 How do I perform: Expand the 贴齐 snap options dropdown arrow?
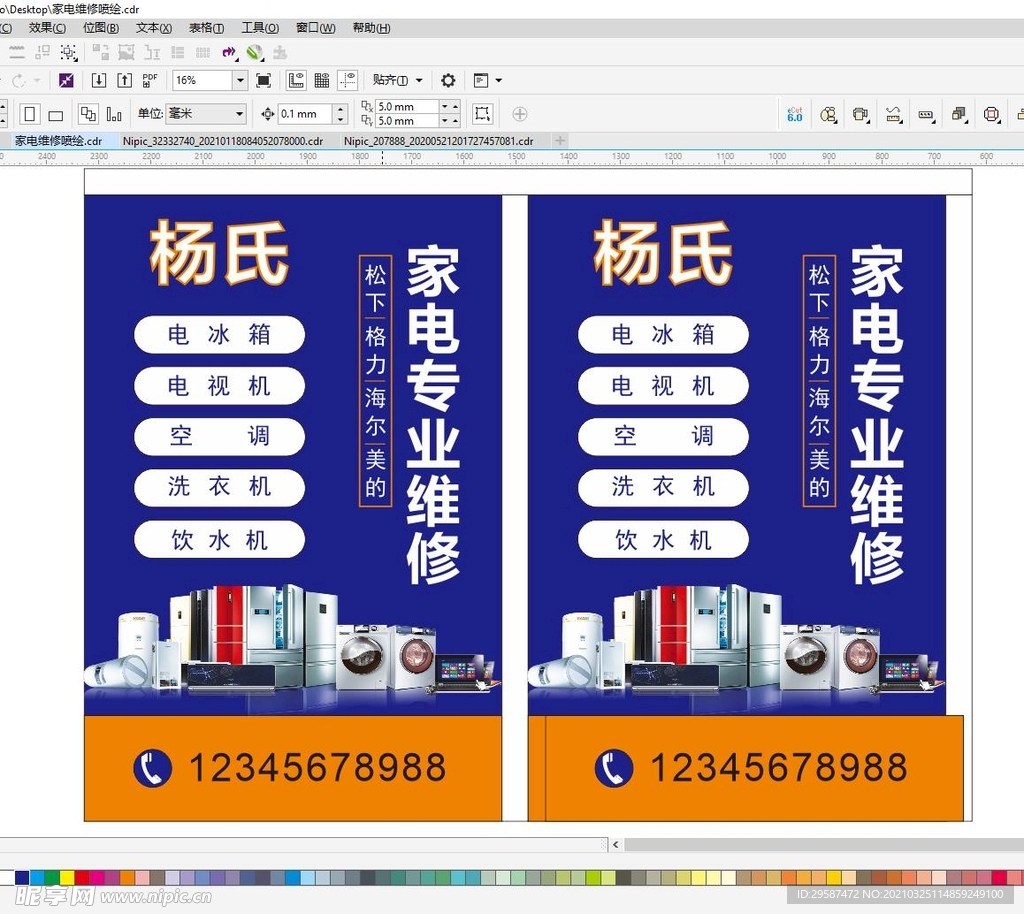pos(419,80)
